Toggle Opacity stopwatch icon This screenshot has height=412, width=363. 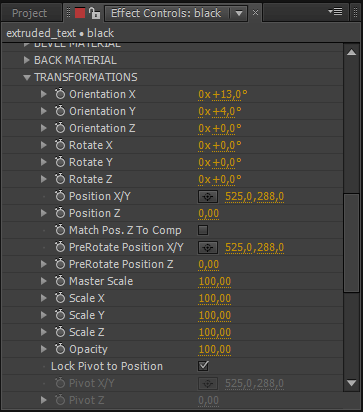pyautogui.click(x=60, y=349)
